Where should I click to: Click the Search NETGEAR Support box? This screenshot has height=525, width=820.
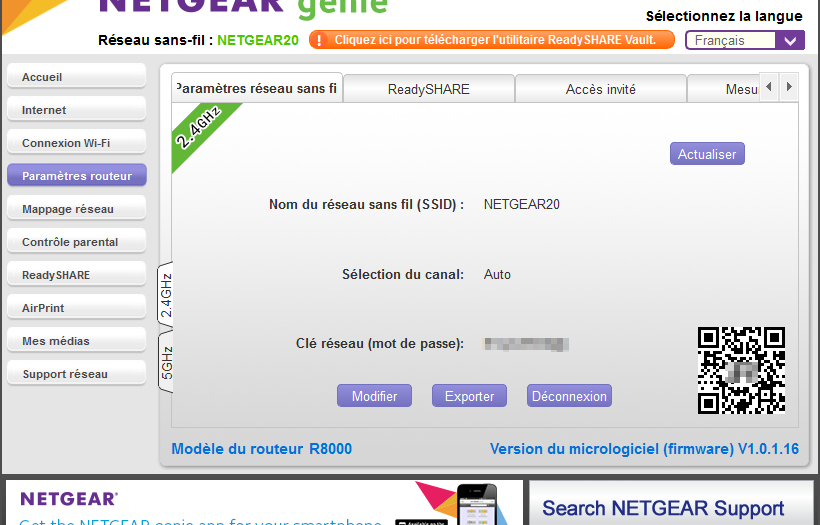click(663, 508)
